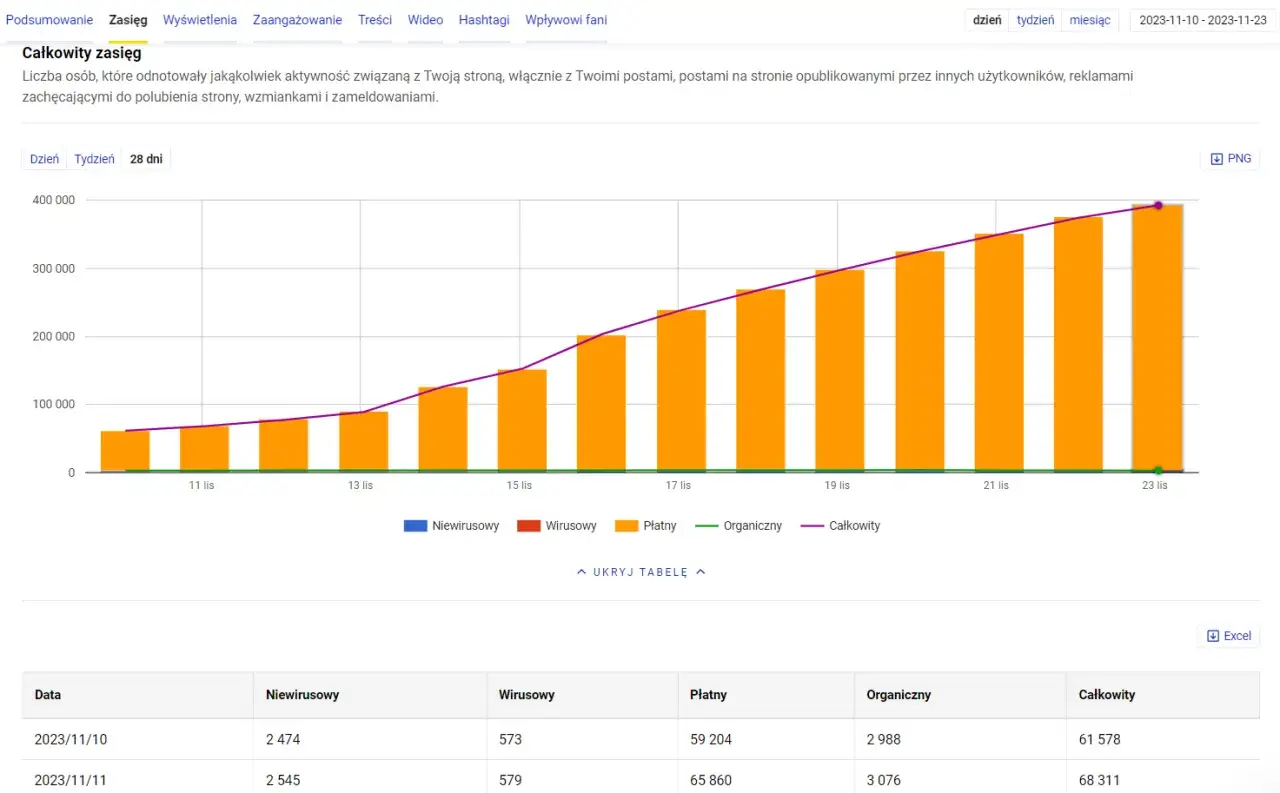Click the orange bar for 17 lis
Screen dimensions: 1280x793
(681, 390)
